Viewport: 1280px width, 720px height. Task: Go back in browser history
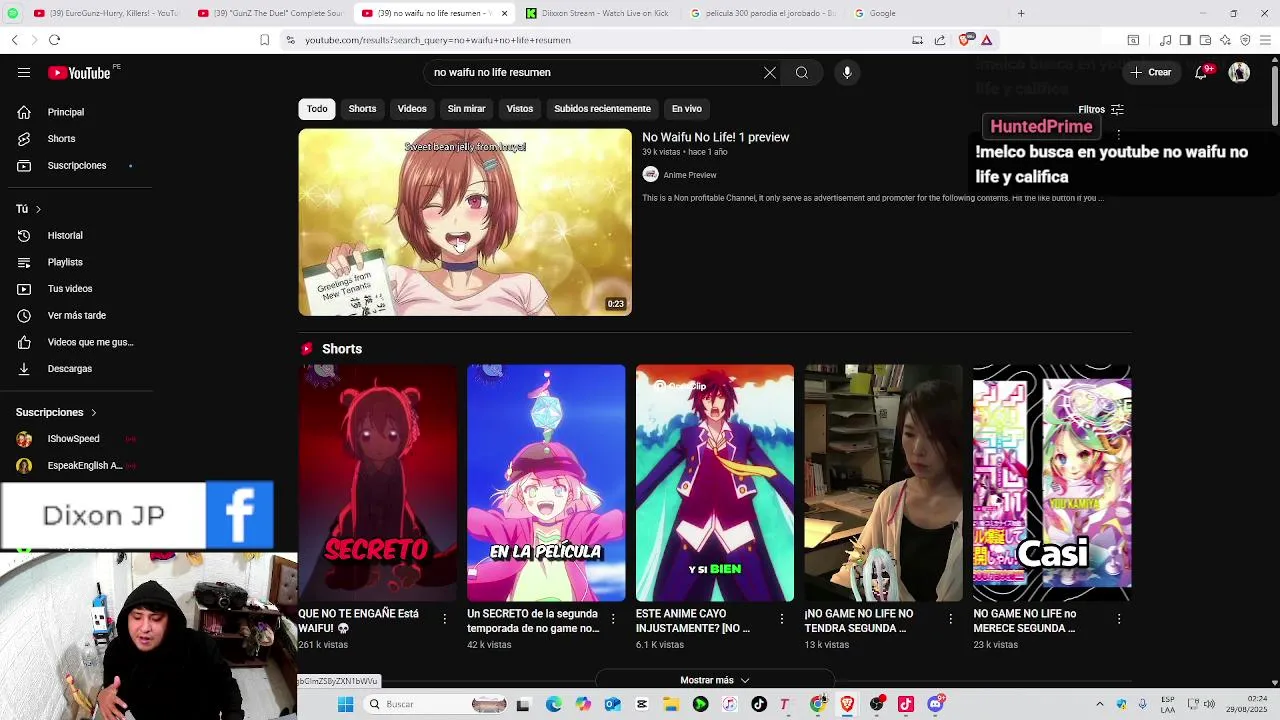pos(14,40)
